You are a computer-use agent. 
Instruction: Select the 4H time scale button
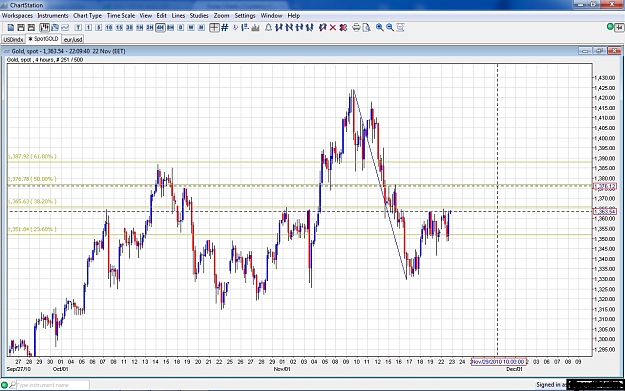point(160,28)
